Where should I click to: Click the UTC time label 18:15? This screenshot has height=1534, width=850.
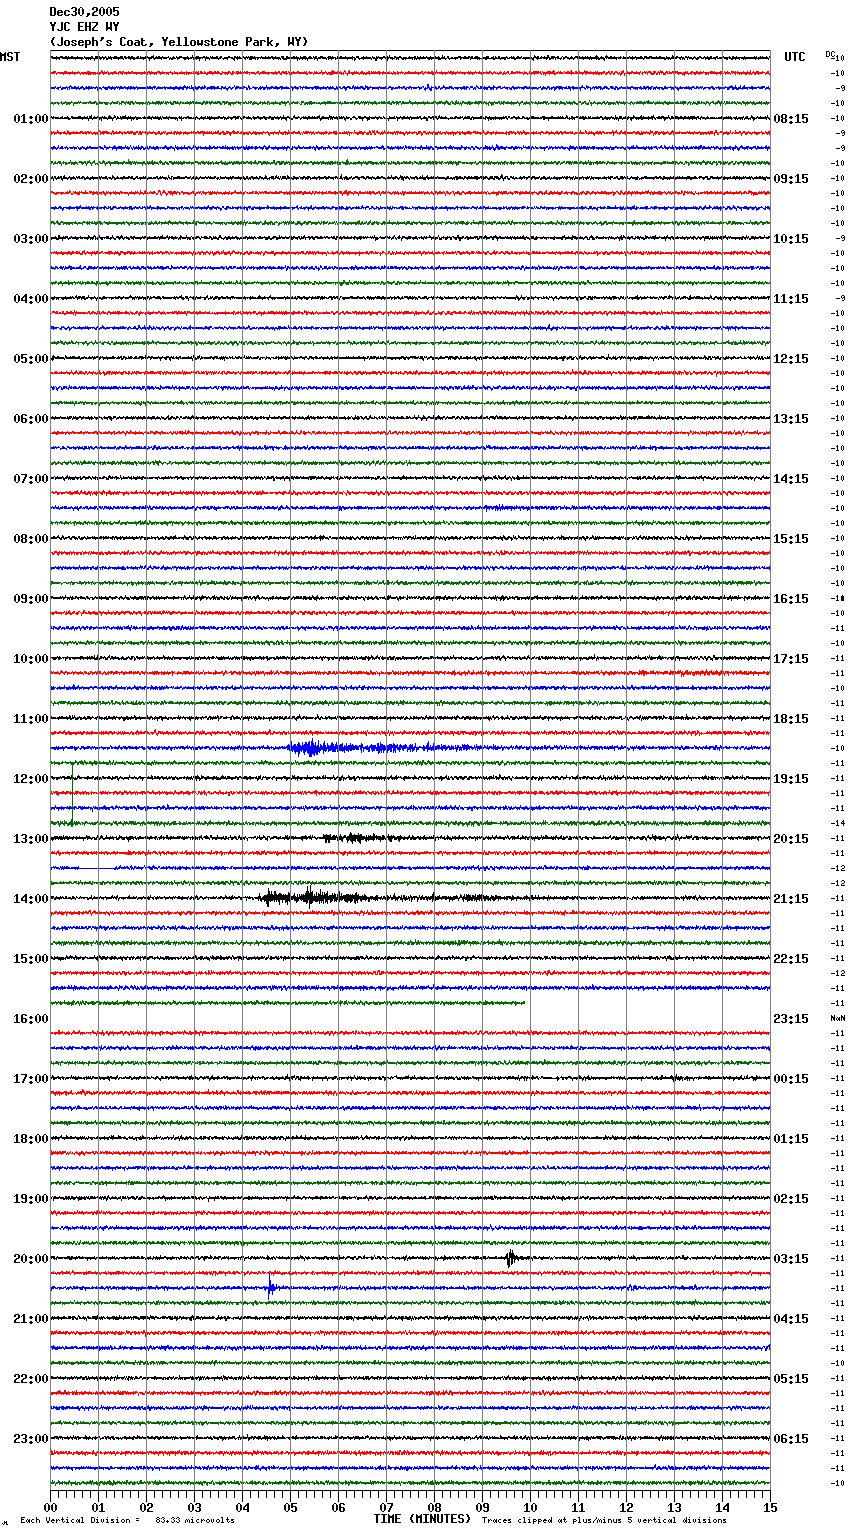[x=791, y=719]
